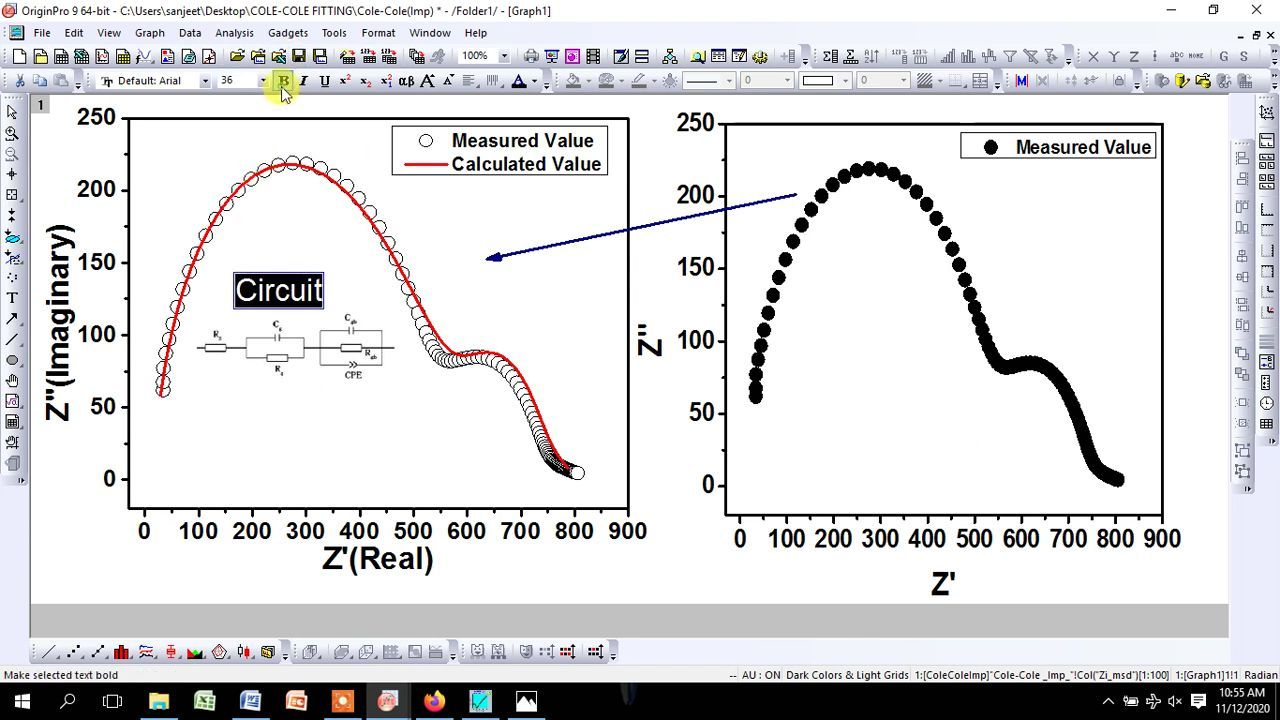Open Windows Start menu
Screen dimensions: 1280x720
tap(22, 701)
